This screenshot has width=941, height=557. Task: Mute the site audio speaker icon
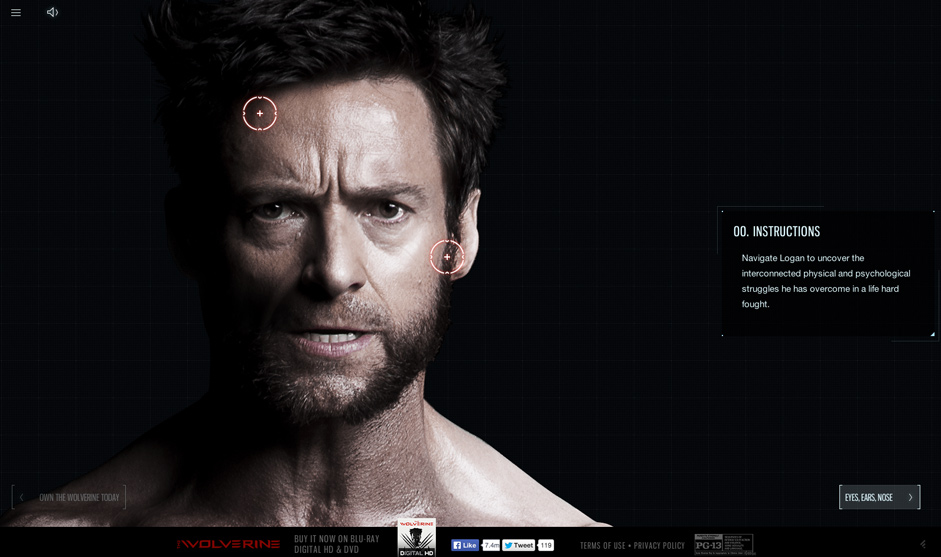52,12
